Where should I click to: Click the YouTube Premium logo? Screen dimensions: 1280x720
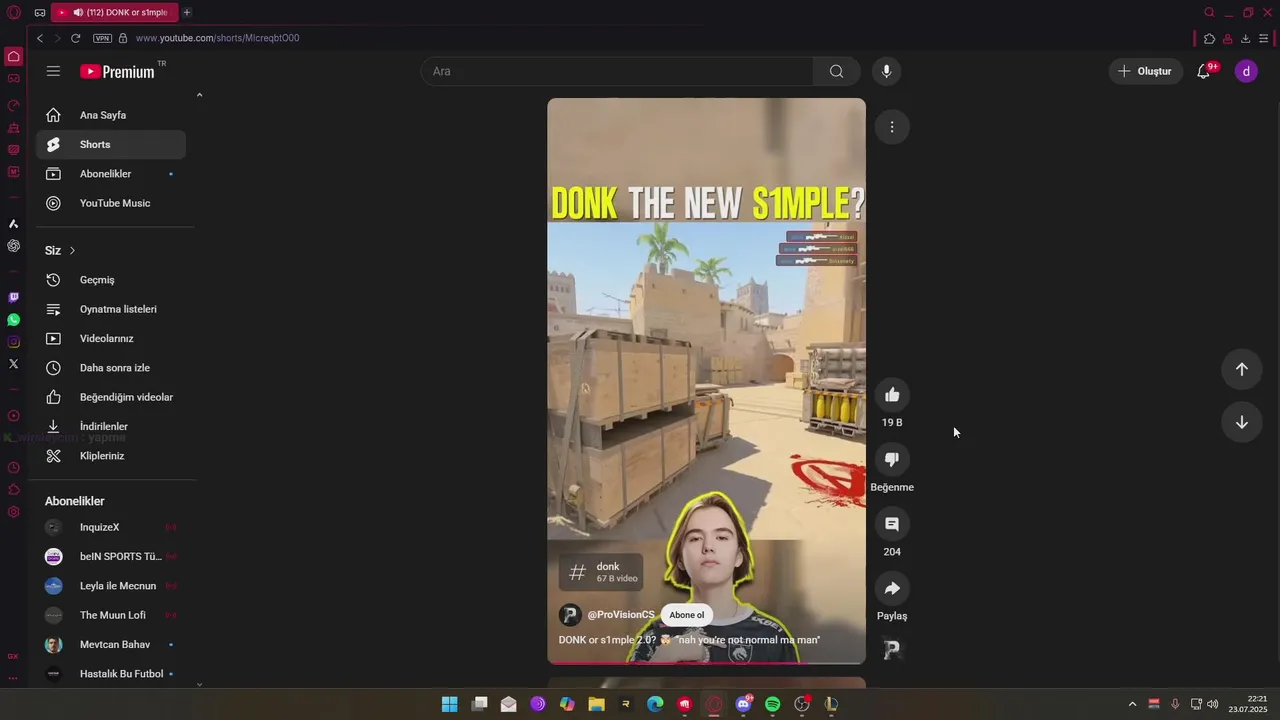click(118, 71)
